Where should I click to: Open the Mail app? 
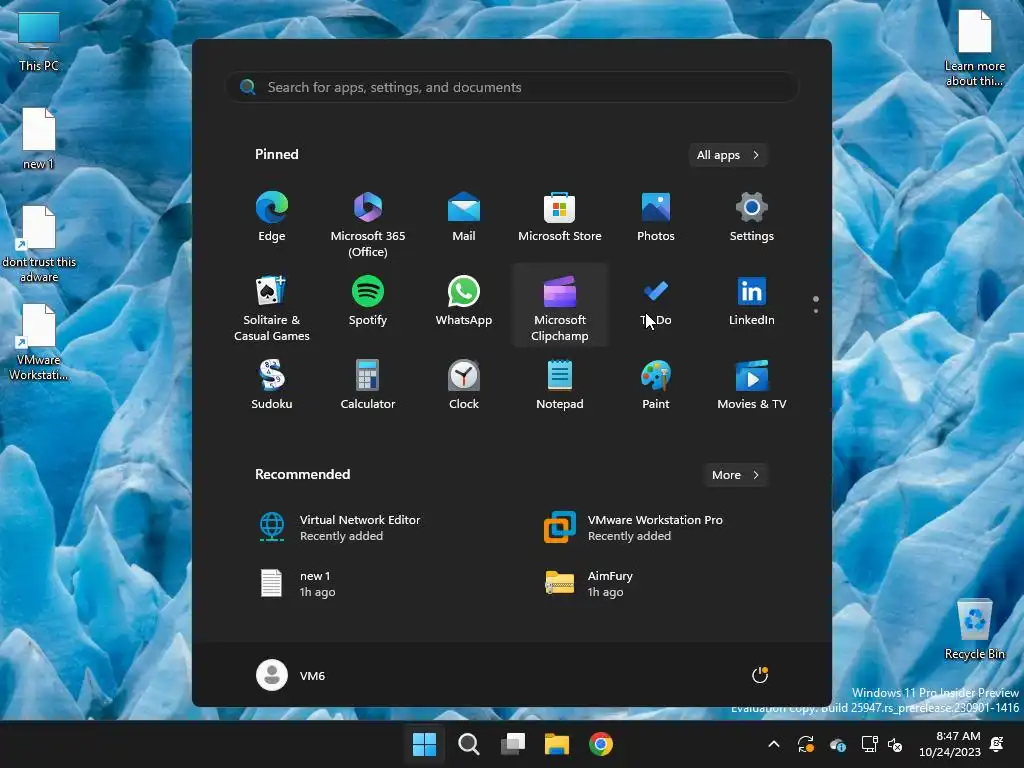point(464,217)
